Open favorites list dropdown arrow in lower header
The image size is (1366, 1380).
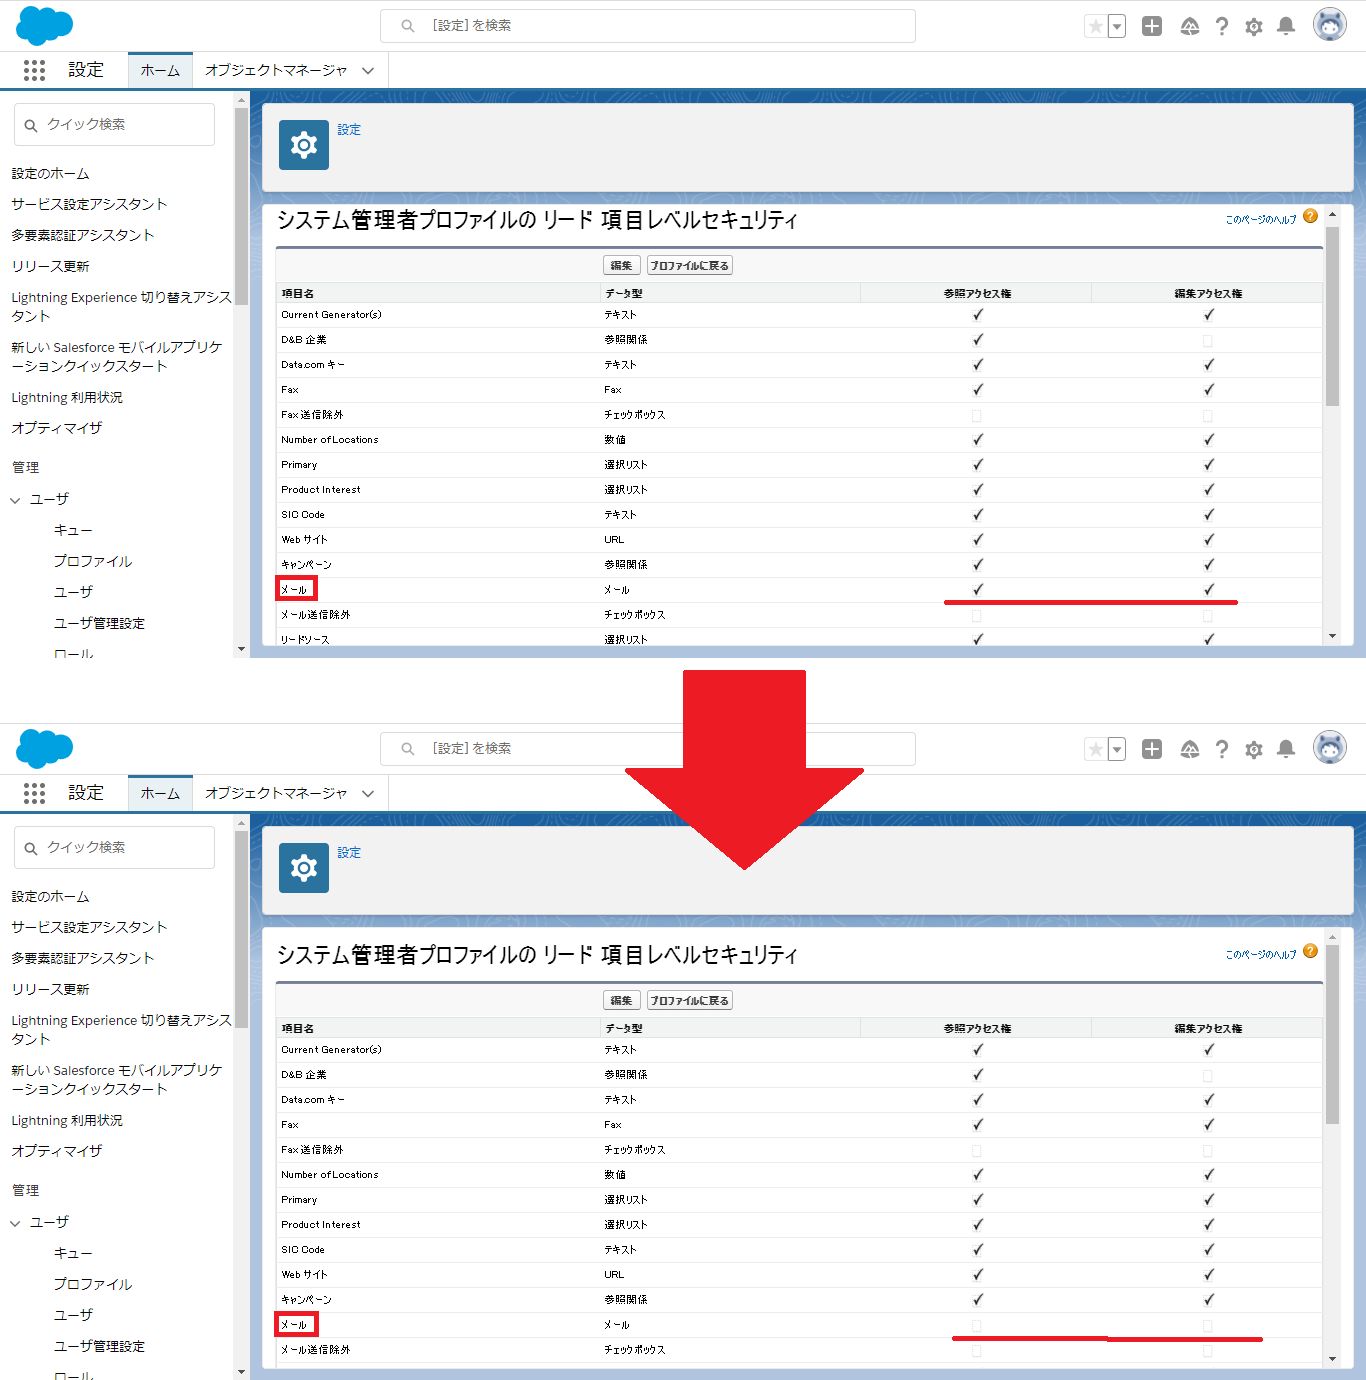(x=1117, y=750)
